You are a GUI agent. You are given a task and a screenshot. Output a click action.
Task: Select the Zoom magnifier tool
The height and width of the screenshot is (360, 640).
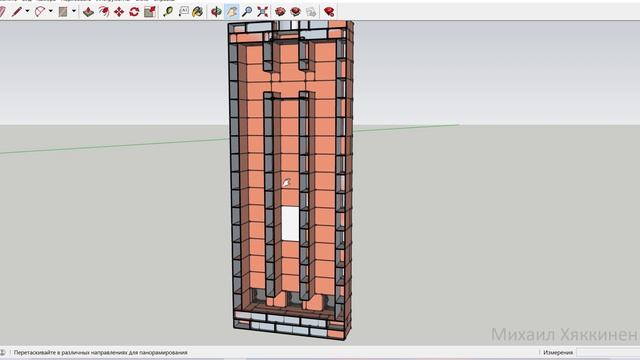[x=247, y=11]
